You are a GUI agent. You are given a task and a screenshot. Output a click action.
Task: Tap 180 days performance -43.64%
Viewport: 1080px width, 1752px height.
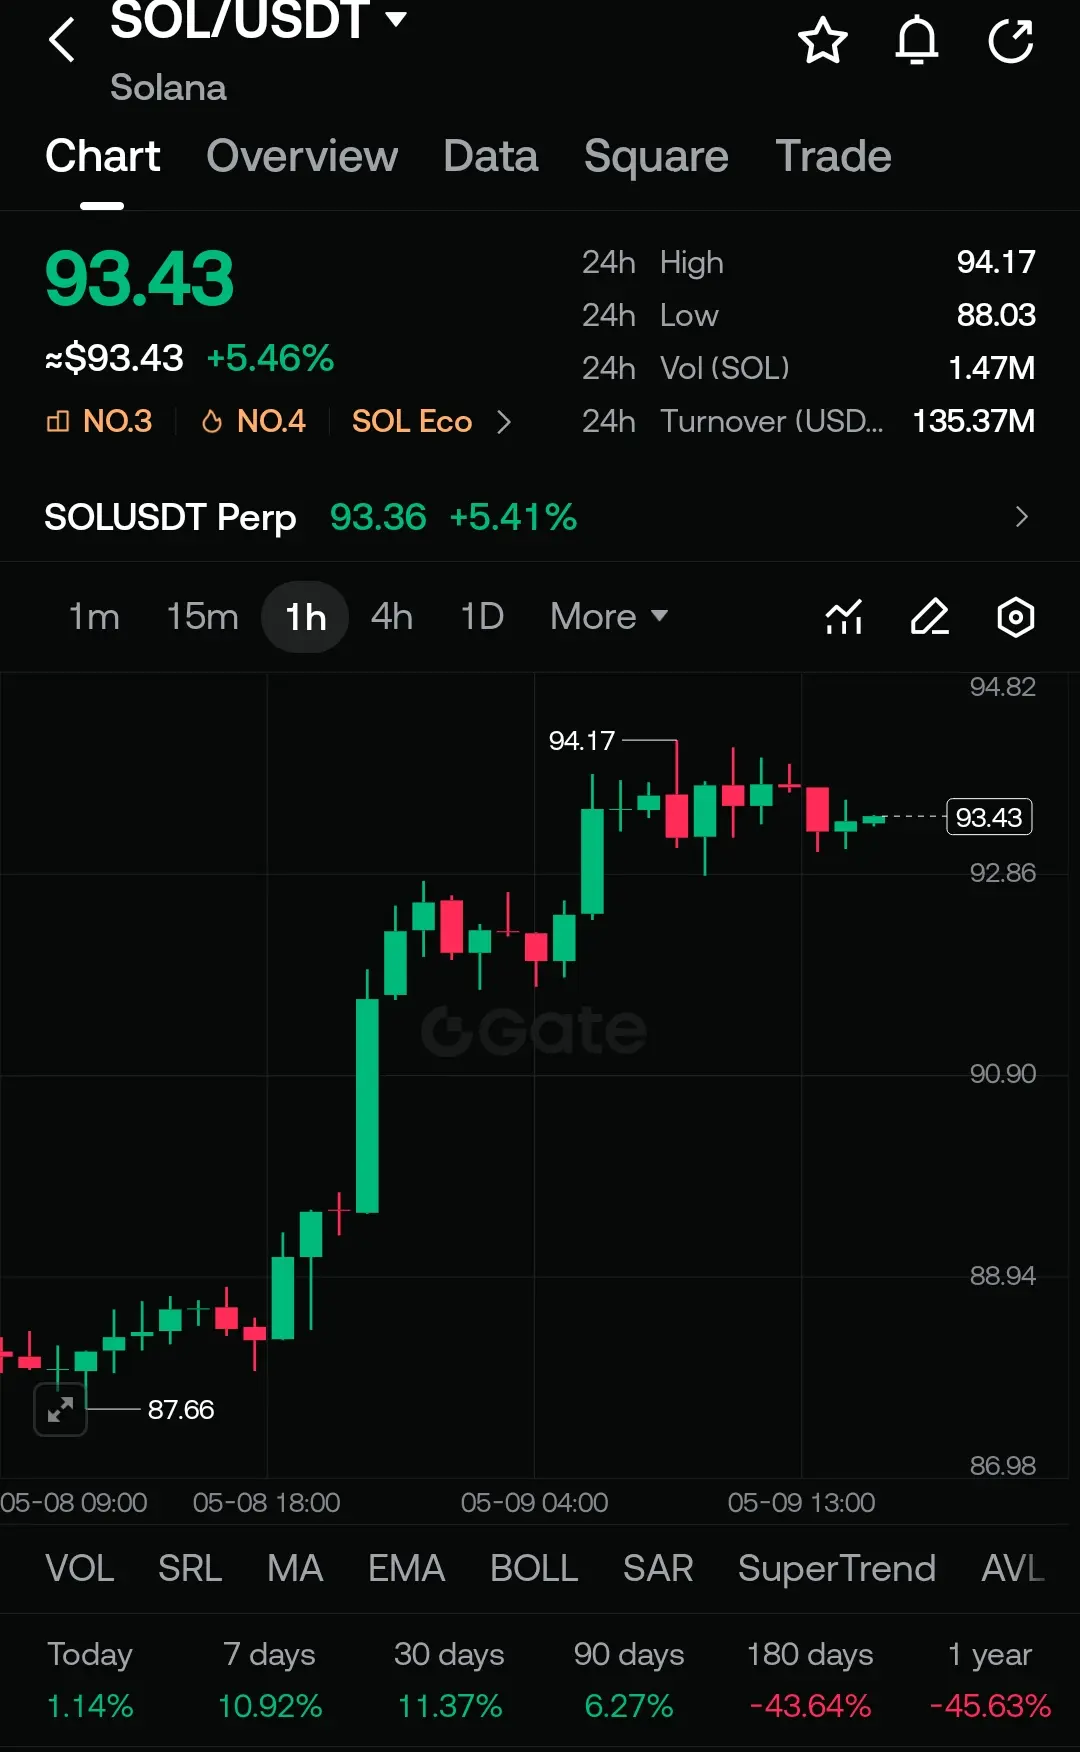pyautogui.click(x=810, y=1706)
